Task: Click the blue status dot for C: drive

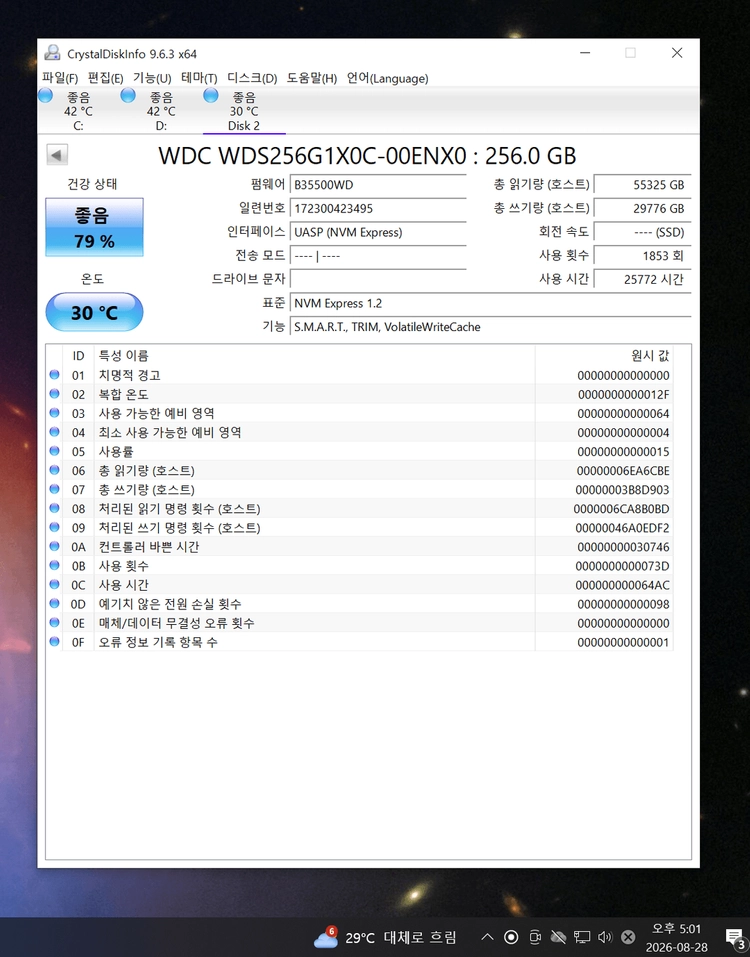Action: click(45, 95)
